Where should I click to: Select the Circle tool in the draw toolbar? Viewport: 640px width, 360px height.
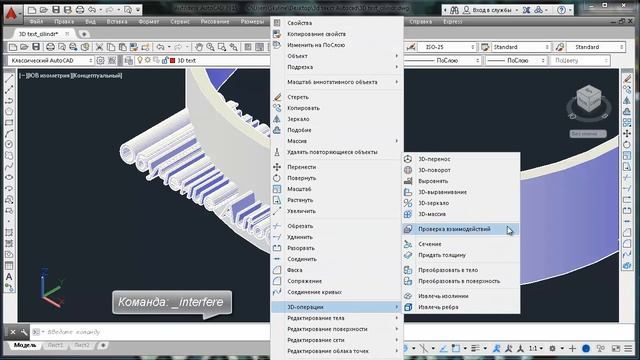(x=9, y=144)
